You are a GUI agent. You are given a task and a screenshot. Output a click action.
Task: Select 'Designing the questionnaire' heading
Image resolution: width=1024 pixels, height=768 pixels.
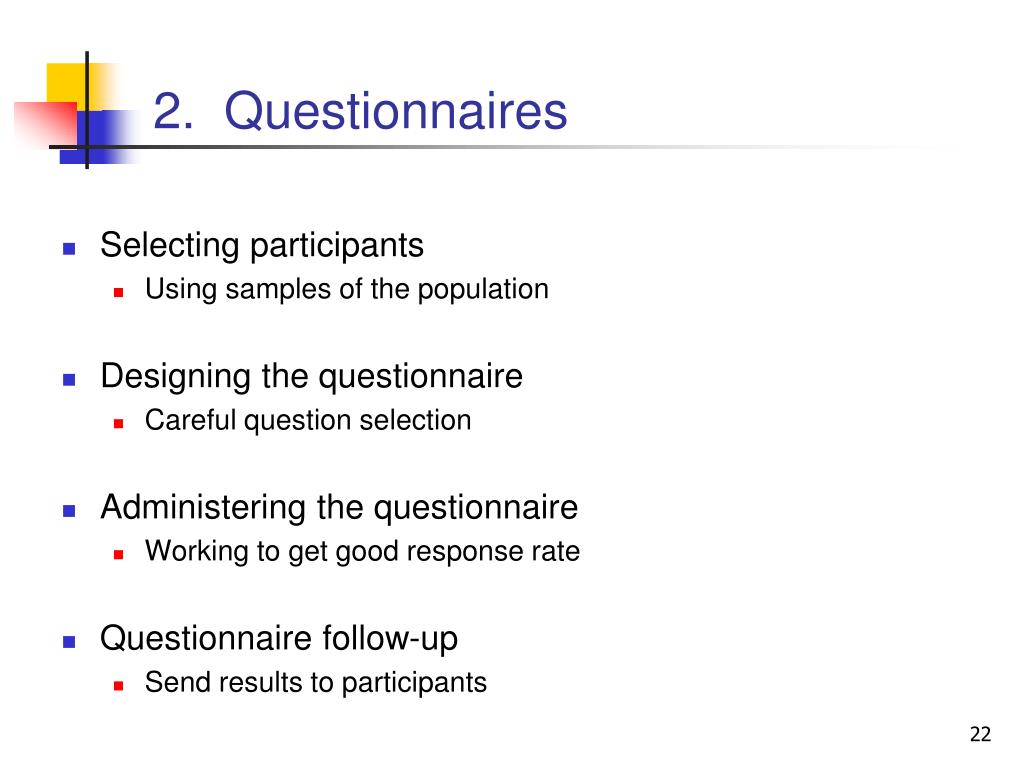point(312,377)
